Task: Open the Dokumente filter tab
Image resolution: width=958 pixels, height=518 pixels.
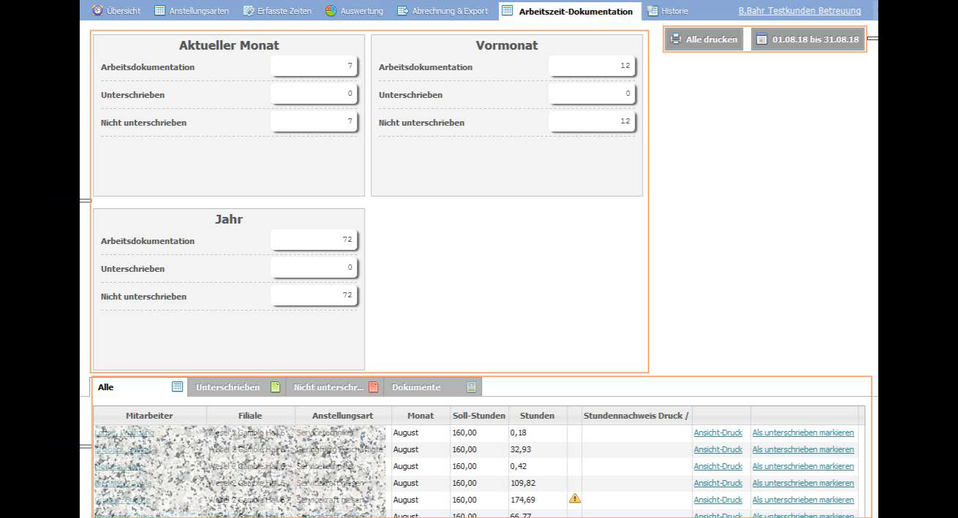Action: tap(433, 387)
